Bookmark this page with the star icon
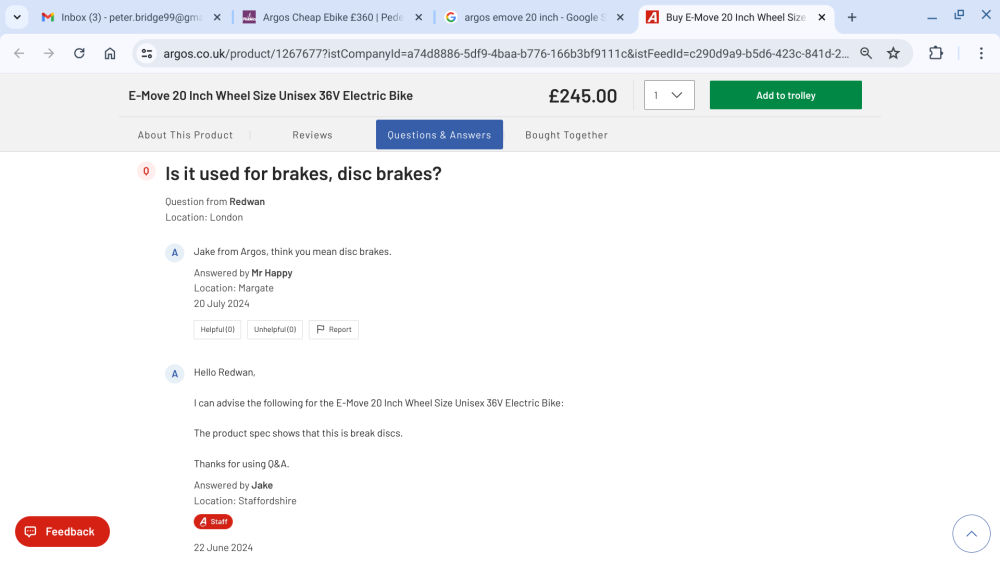 pyautogui.click(x=893, y=53)
